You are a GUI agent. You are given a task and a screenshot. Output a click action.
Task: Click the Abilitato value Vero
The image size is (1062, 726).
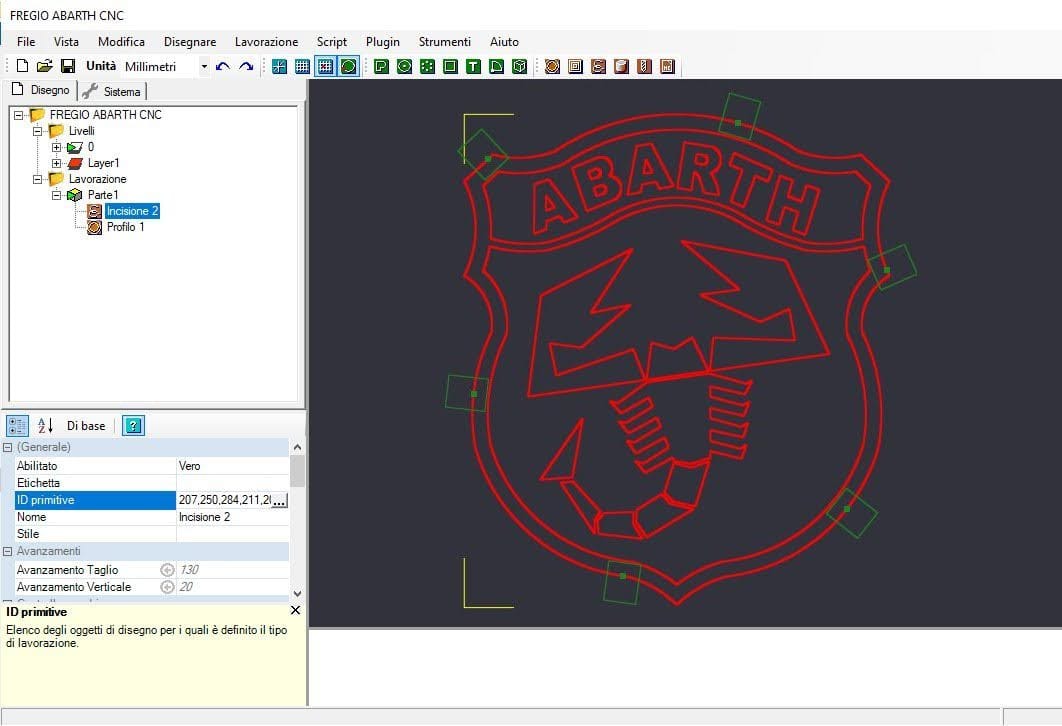(232, 466)
